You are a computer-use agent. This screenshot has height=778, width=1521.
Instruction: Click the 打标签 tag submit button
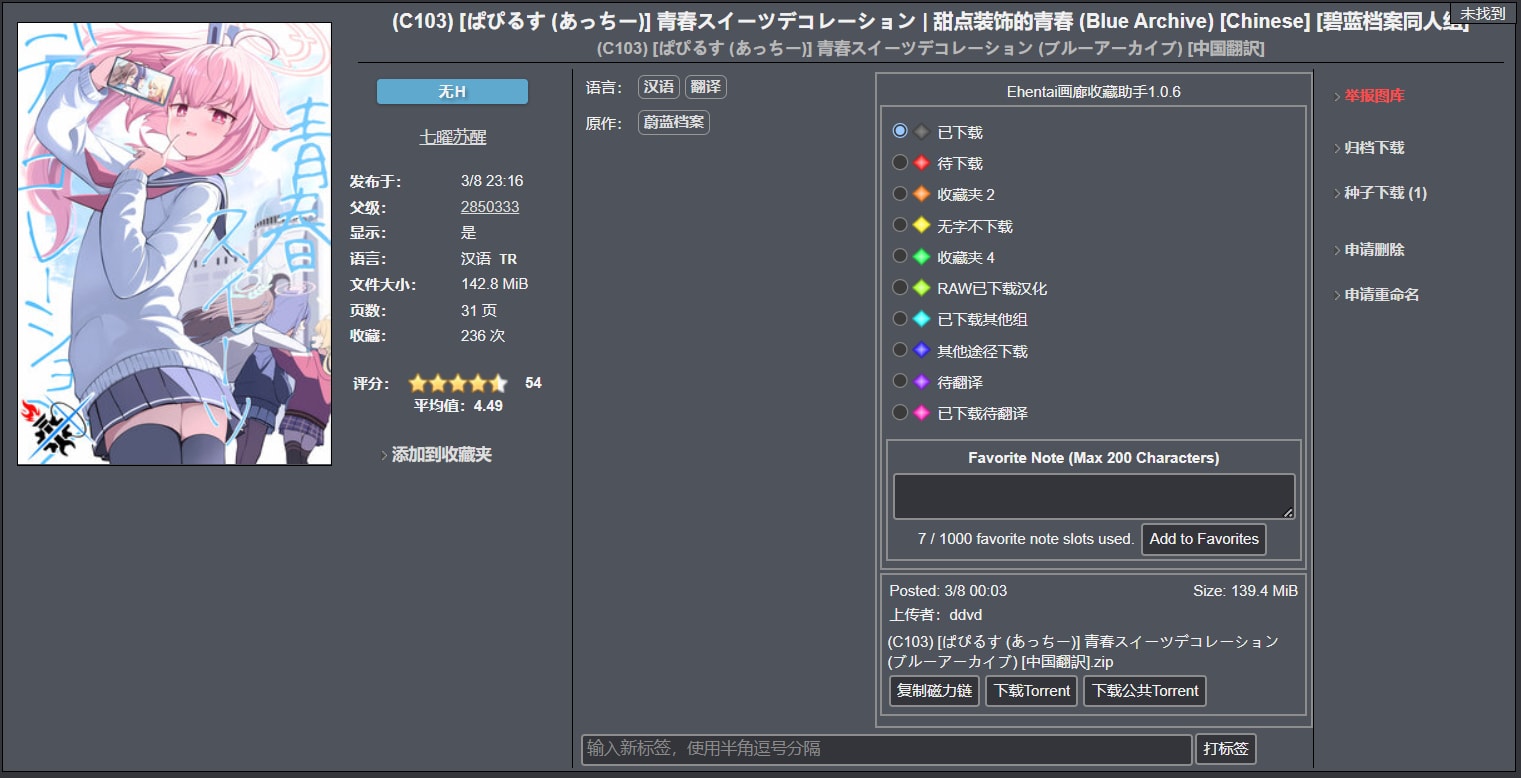click(x=1226, y=749)
